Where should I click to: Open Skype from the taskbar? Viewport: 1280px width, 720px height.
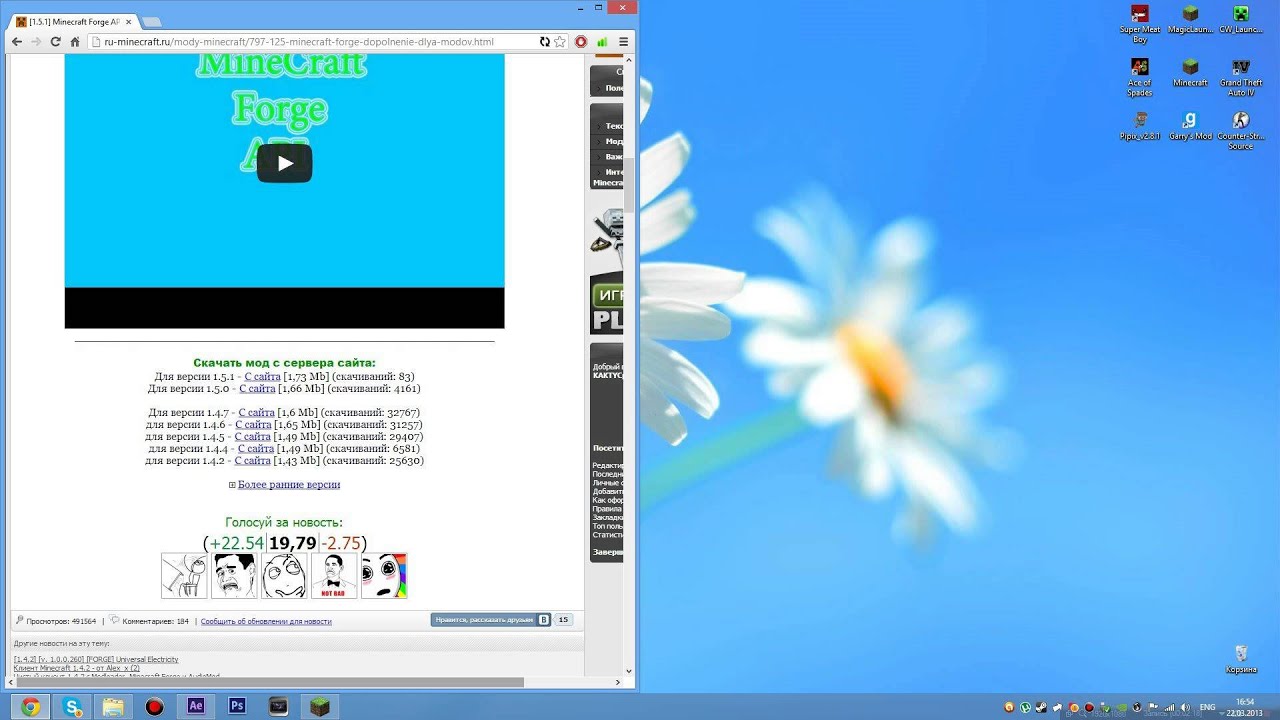[x=72, y=706]
